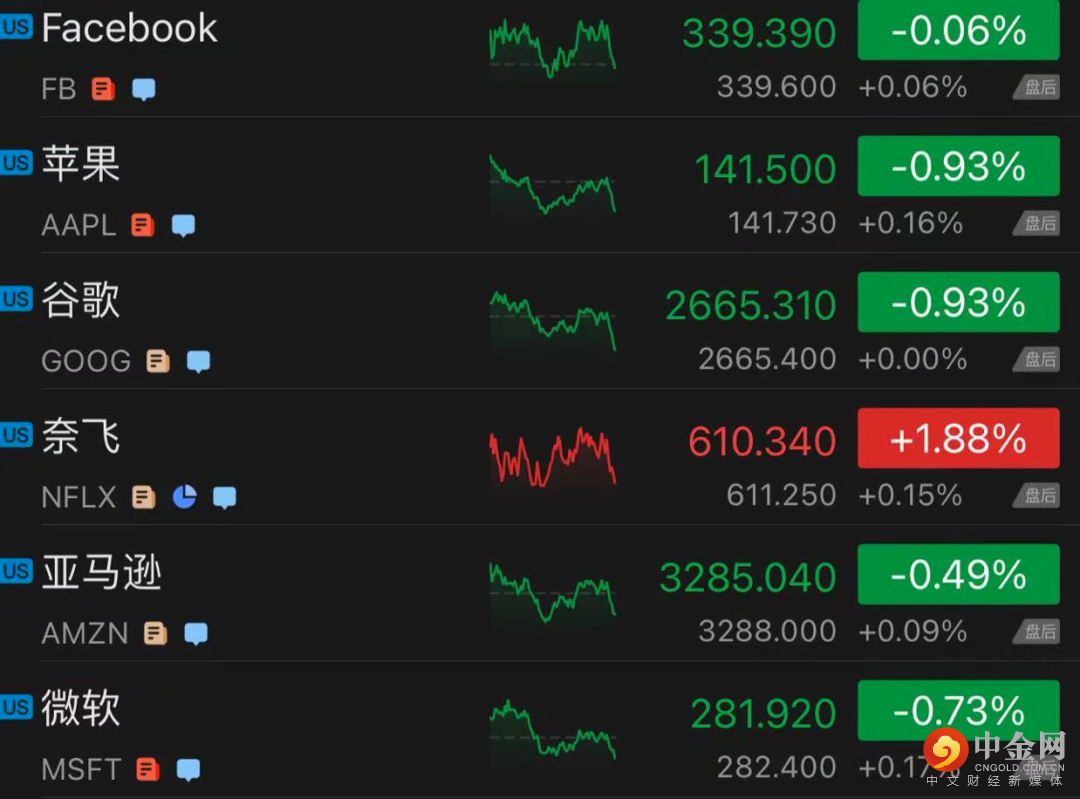
Task: Open the MSFT news document icon
Action: 148,769
